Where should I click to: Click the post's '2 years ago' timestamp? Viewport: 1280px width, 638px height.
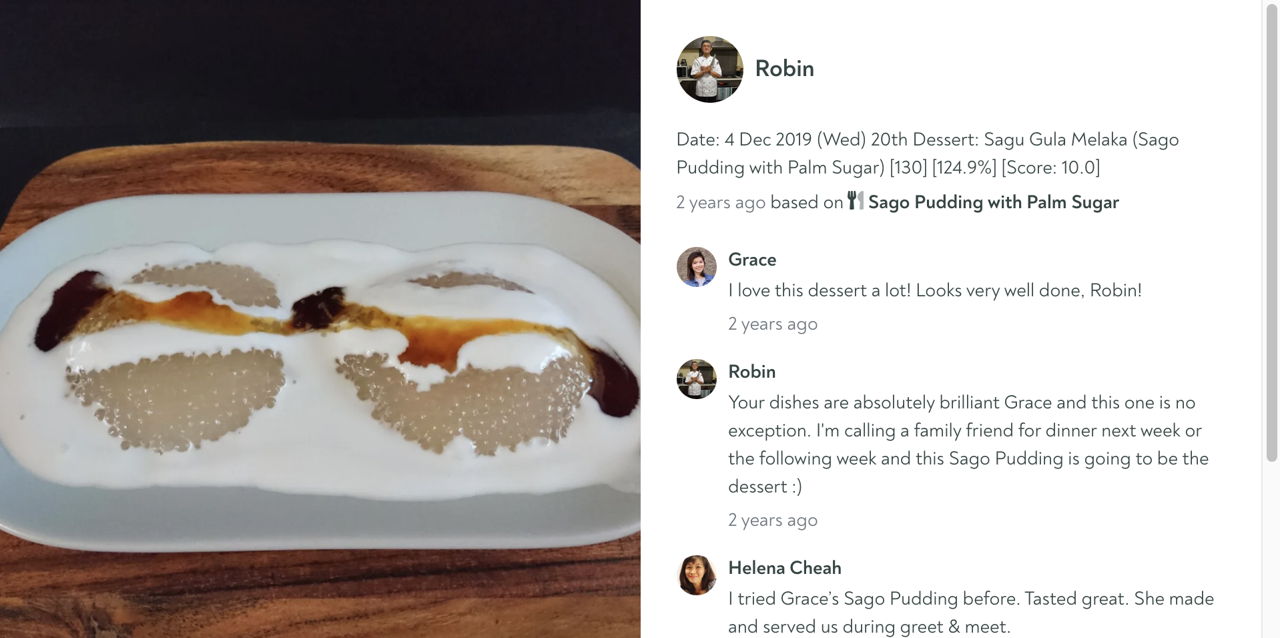721,202
